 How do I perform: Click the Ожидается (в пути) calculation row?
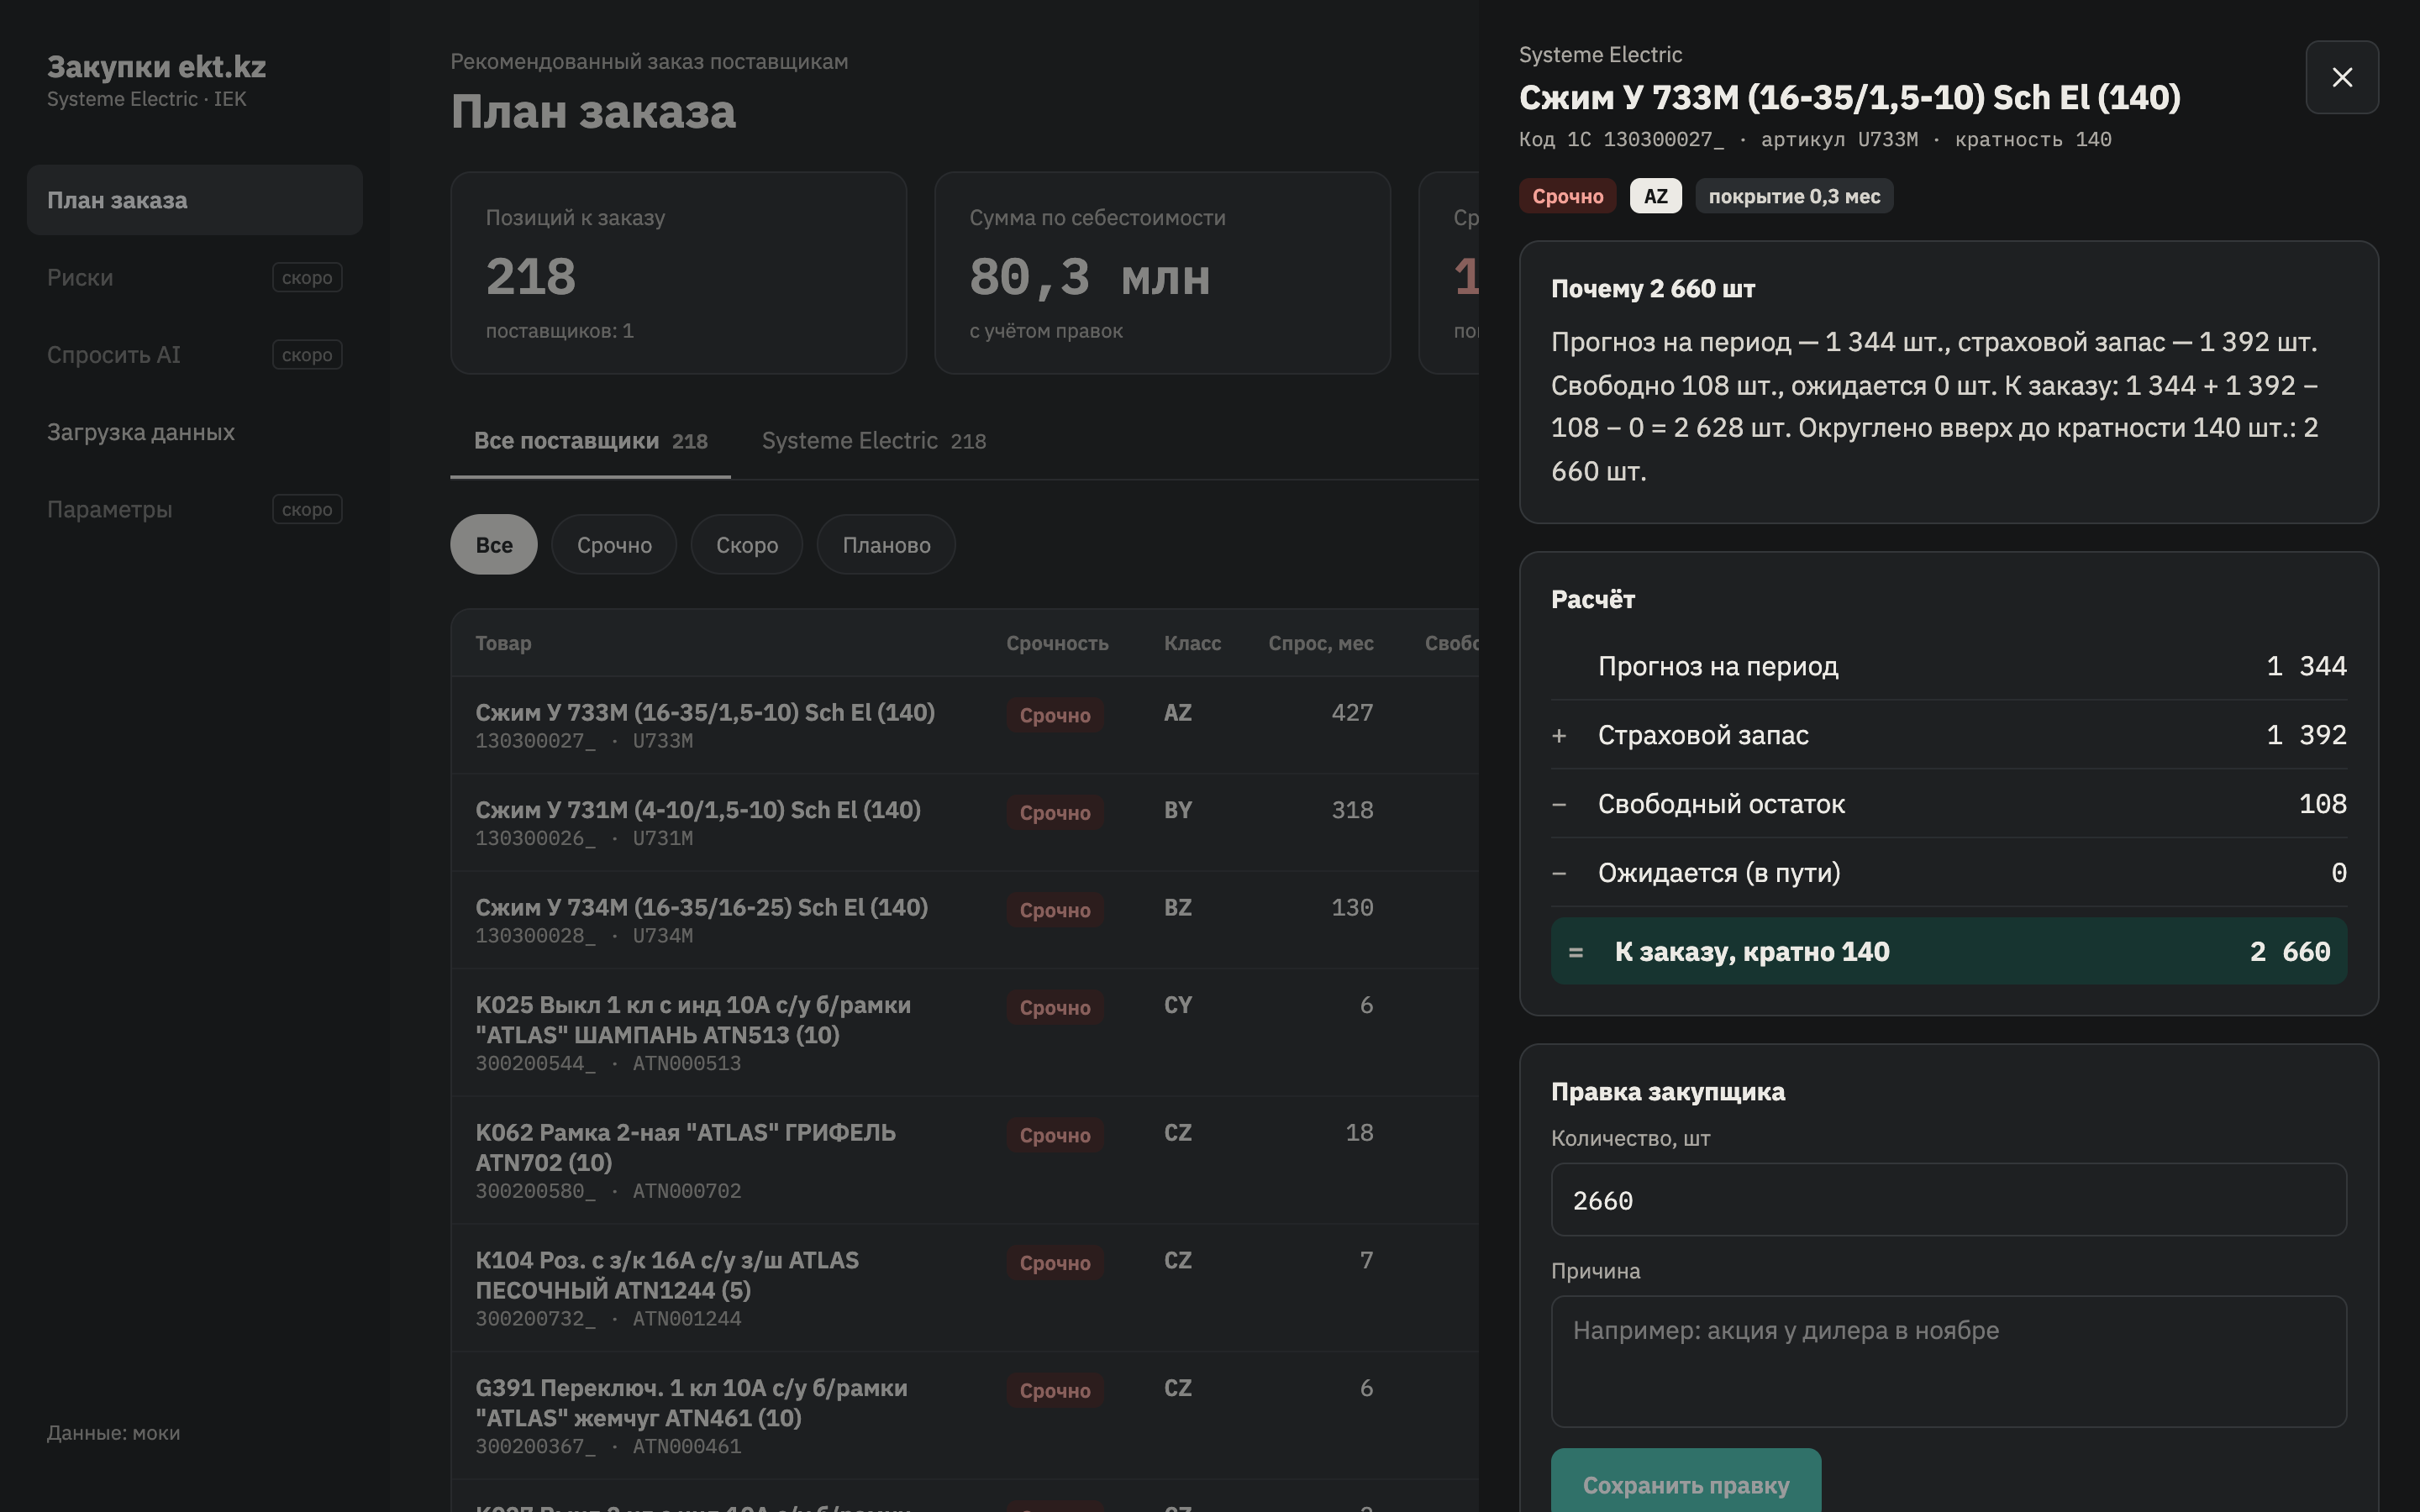pos(1948,873)
